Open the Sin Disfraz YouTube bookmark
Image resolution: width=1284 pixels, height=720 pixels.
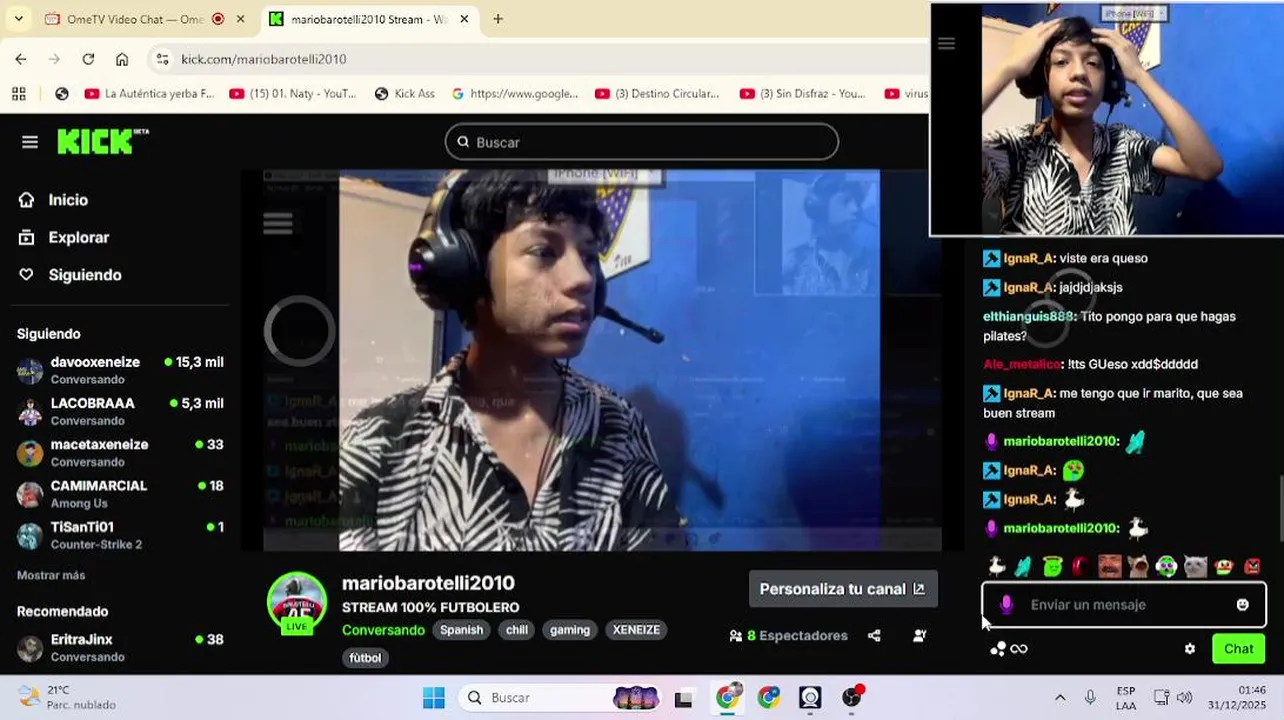803,93
